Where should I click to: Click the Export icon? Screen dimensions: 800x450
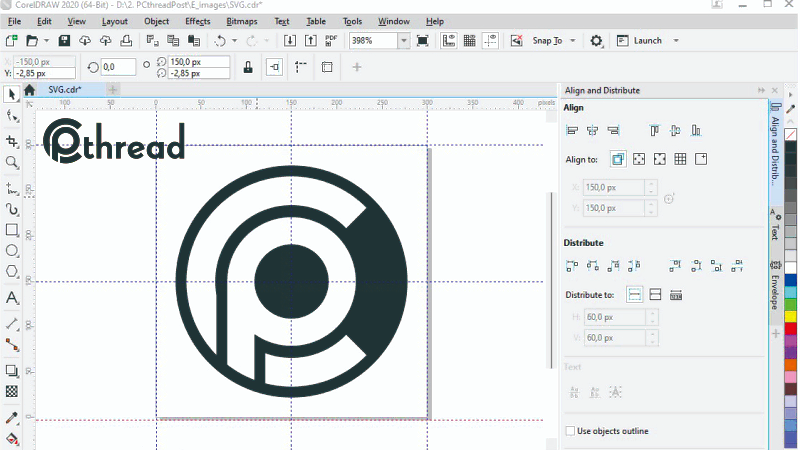pos(311,41)
